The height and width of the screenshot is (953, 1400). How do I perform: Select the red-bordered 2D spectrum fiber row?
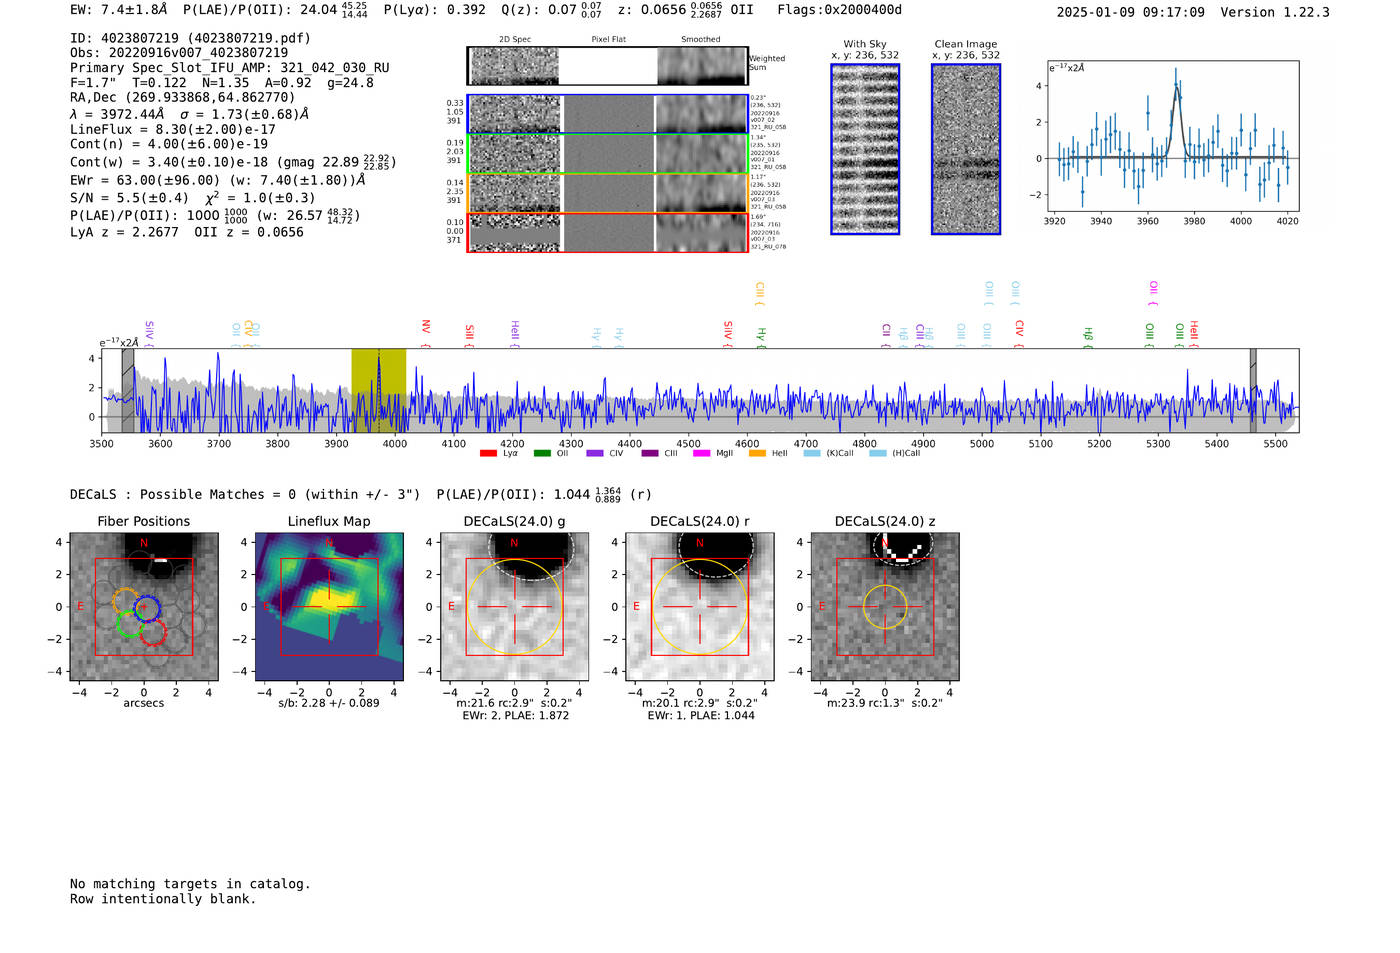[x=608, y=232]
